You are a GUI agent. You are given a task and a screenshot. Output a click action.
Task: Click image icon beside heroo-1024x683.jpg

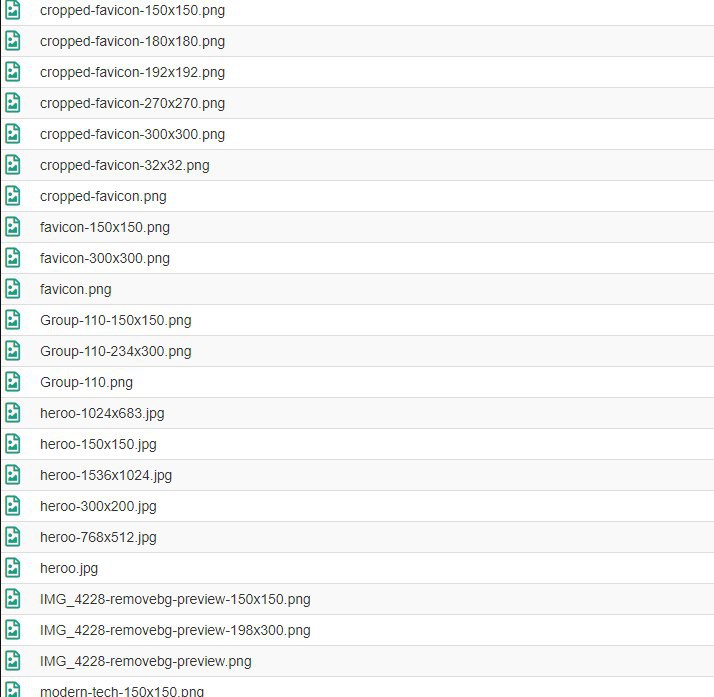(x=13, y=412)
